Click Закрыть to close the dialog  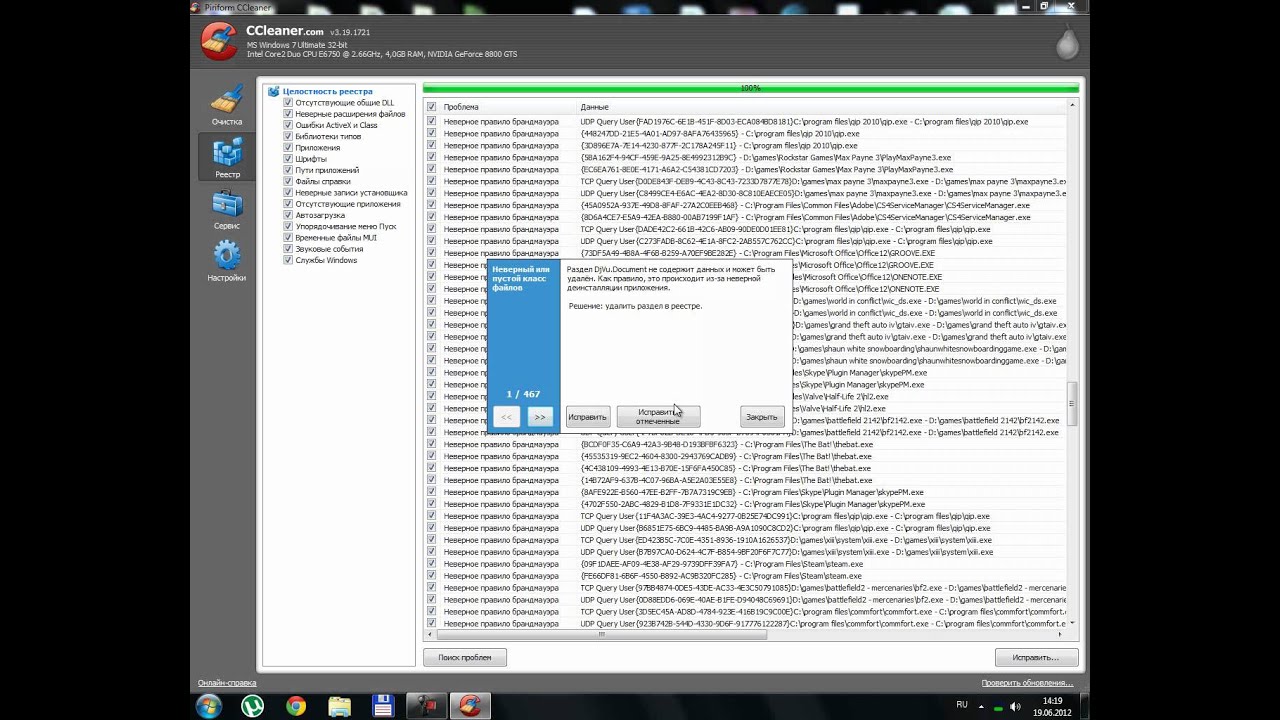click(x=761, y=417)
